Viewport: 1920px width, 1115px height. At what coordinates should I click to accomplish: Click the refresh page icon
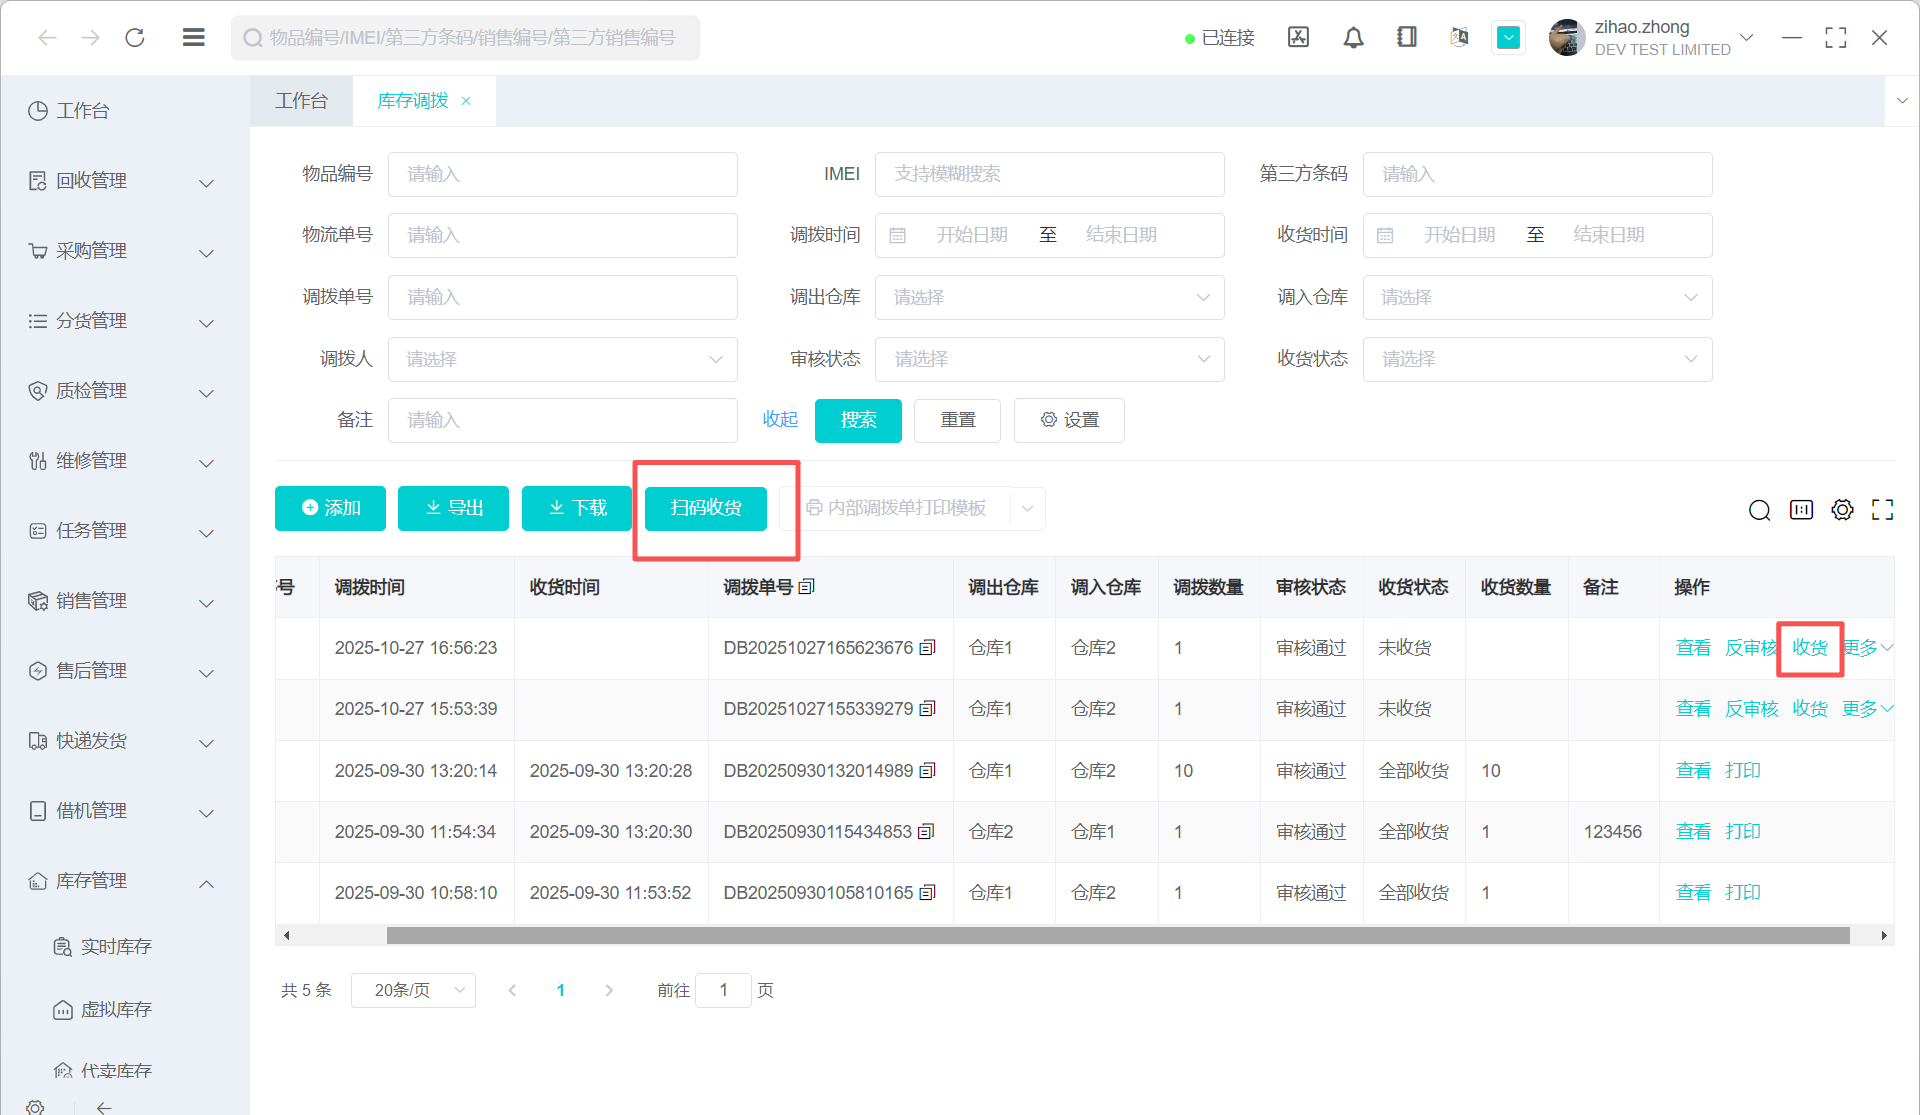click(x=135, y=38)
